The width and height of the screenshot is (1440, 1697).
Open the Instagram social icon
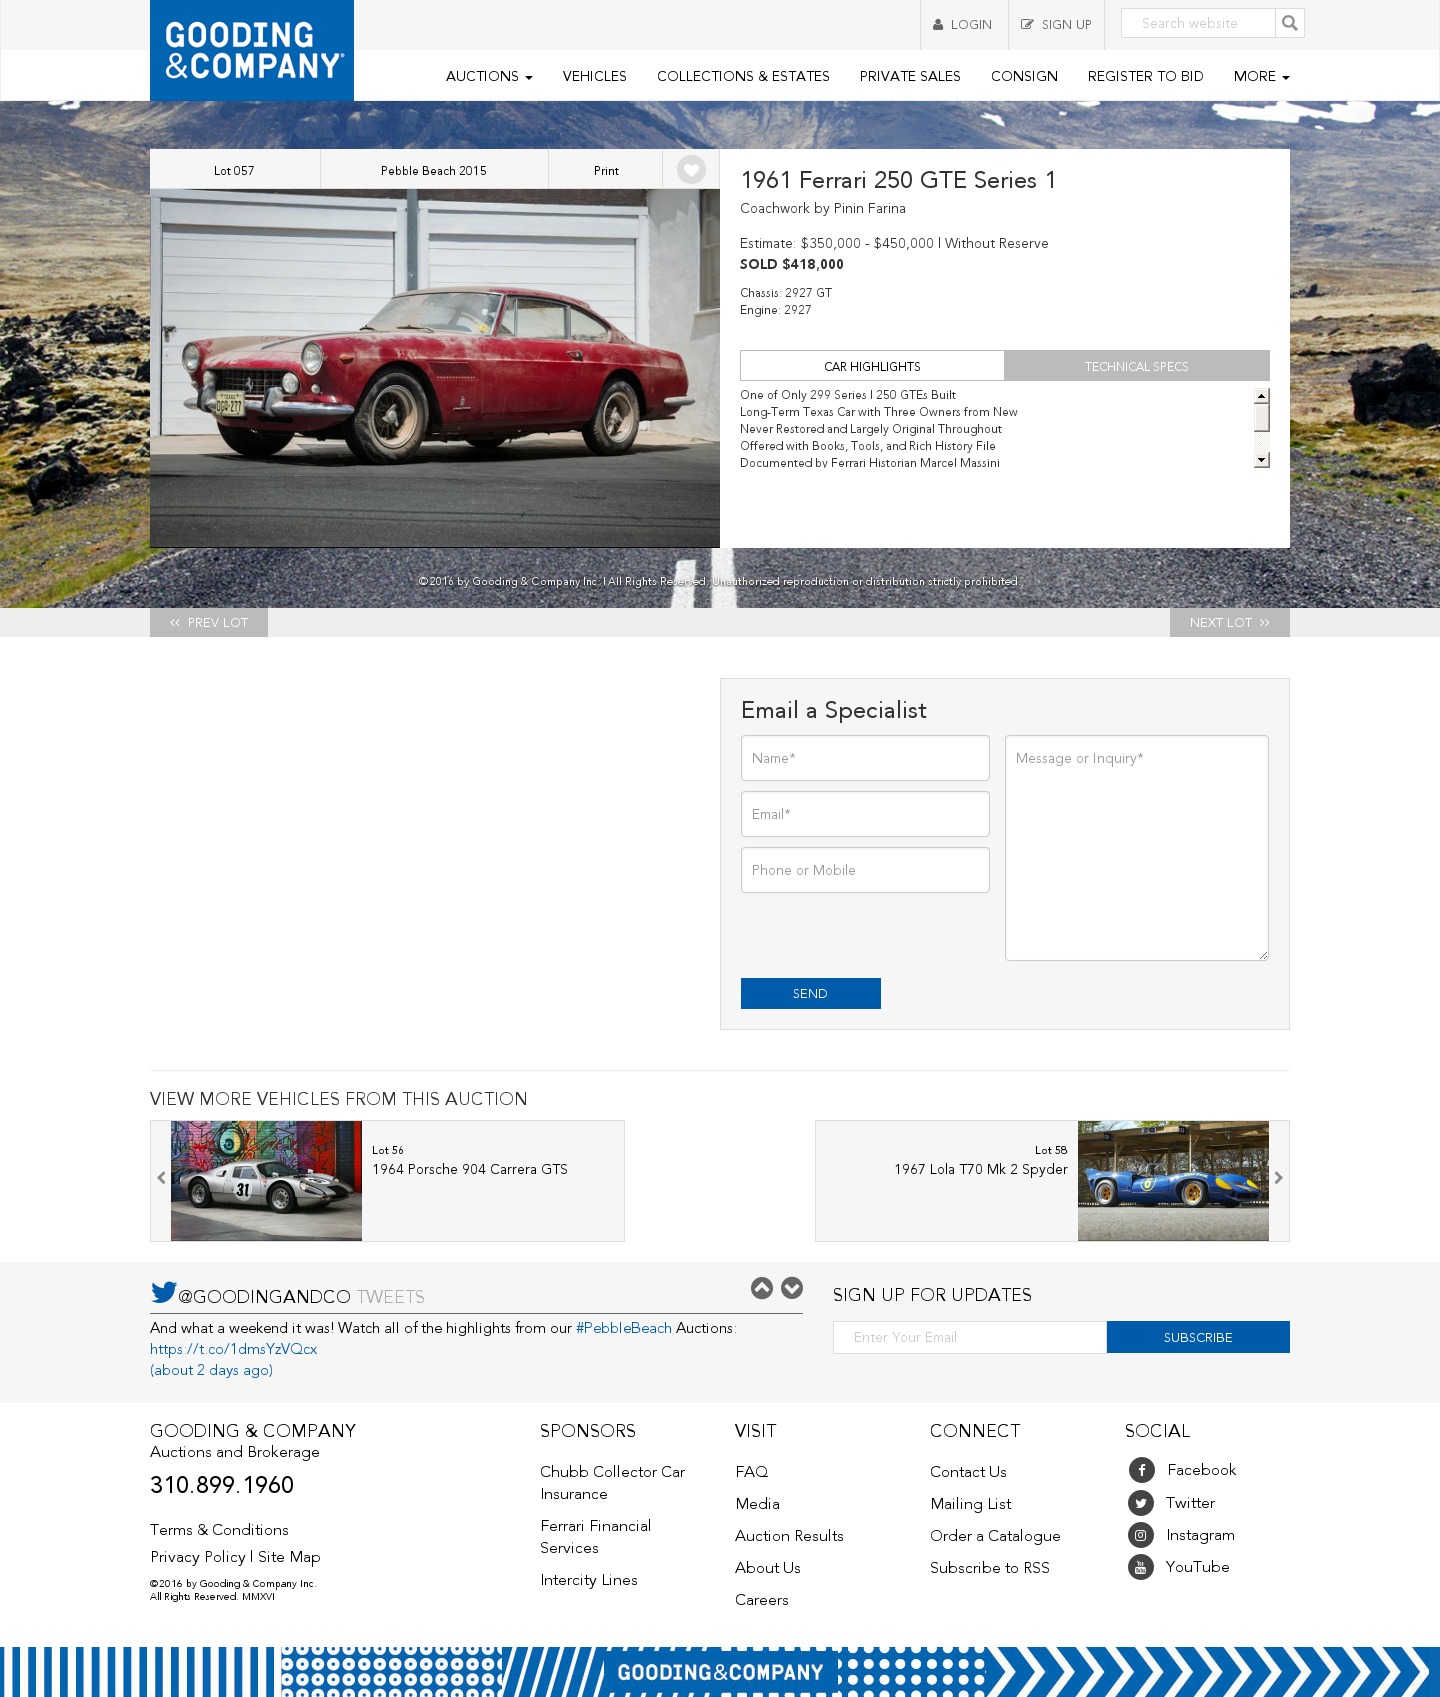pos(1141,1535)
